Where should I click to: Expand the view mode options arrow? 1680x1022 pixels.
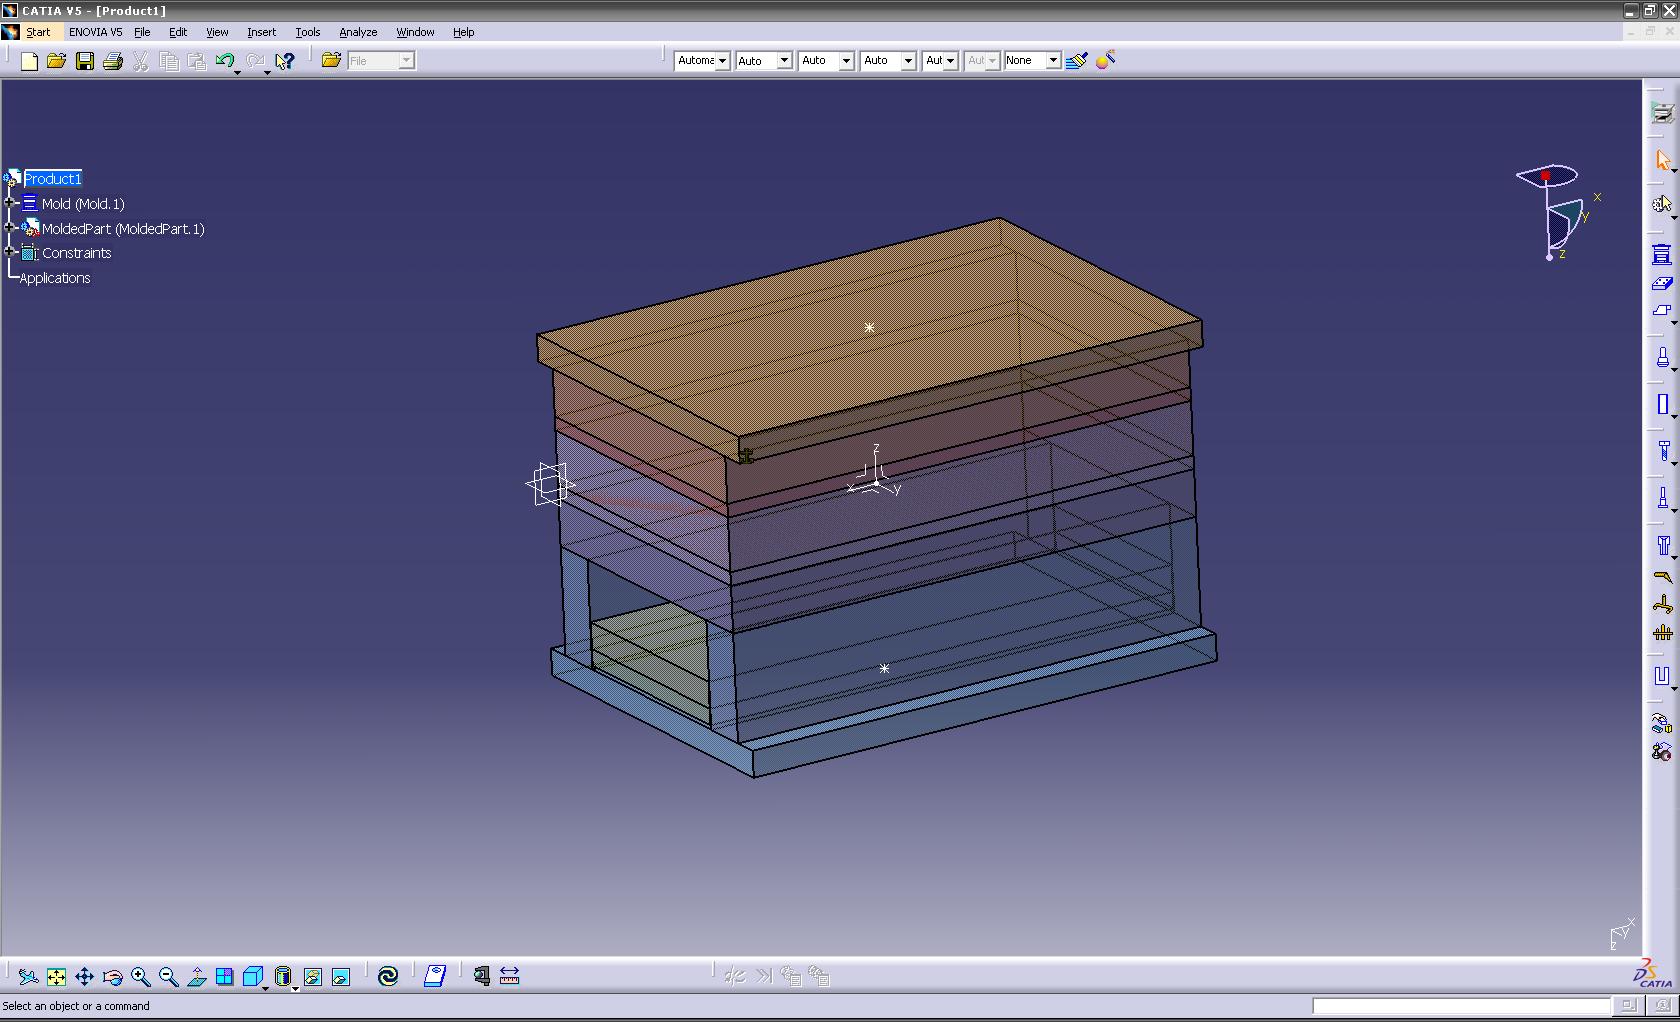tap(296, 987)
